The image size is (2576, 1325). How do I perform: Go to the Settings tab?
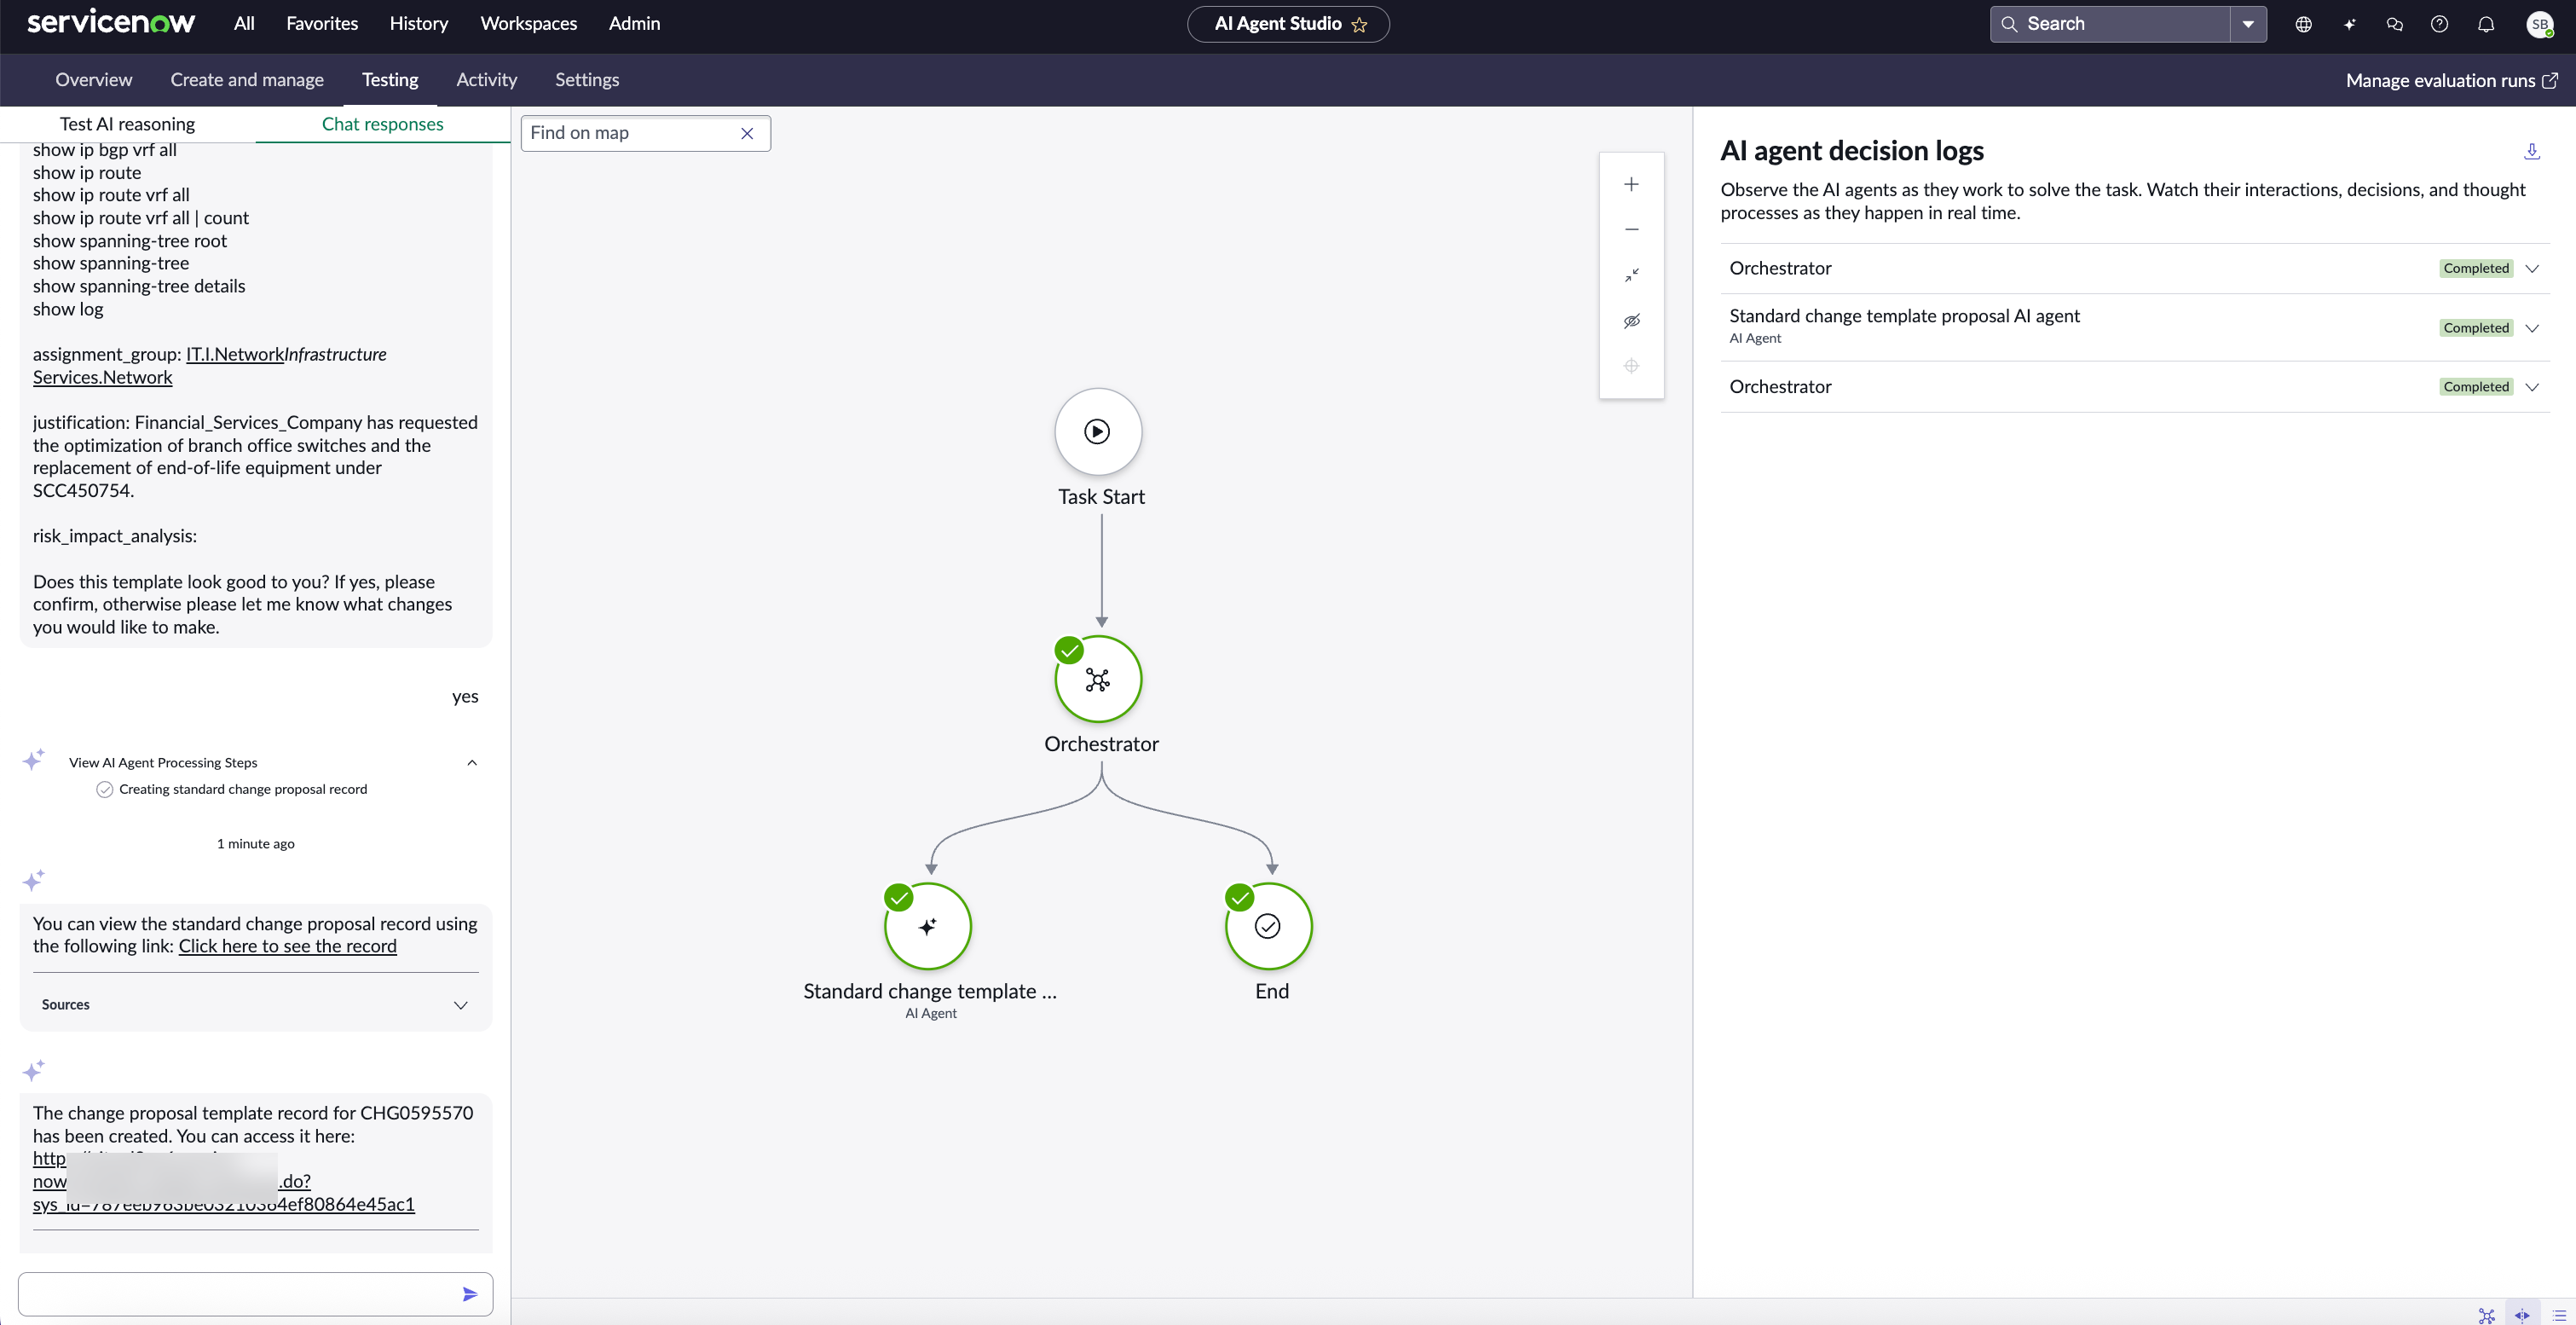coord(587,80)
